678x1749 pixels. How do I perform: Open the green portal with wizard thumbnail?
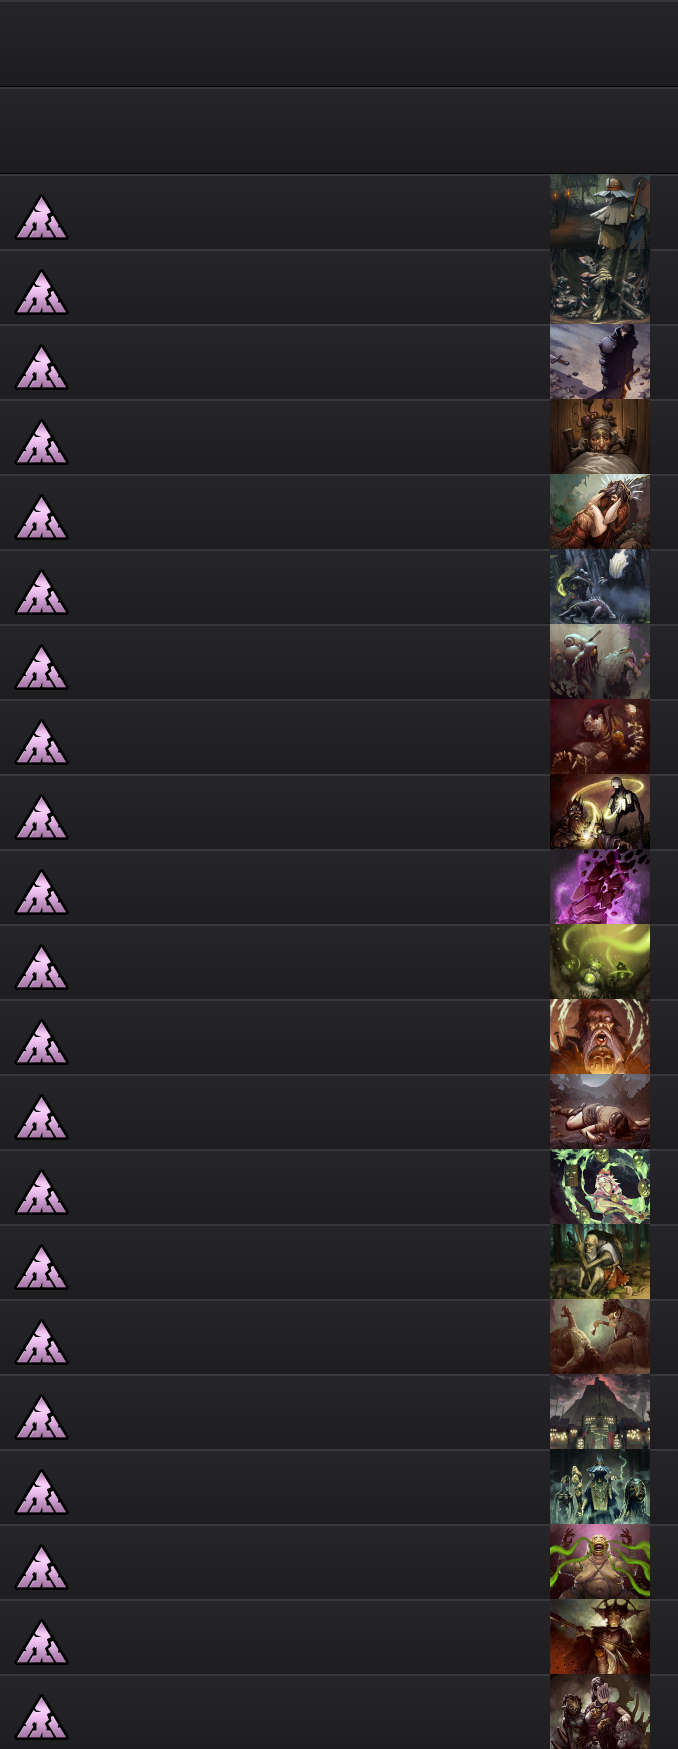(x=600, y=1187)
